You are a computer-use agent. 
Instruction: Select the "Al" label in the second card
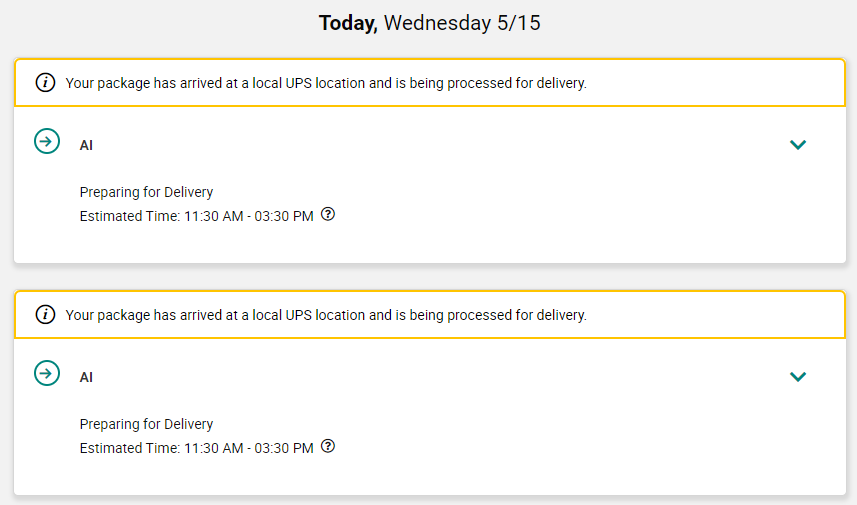[86, 378]
